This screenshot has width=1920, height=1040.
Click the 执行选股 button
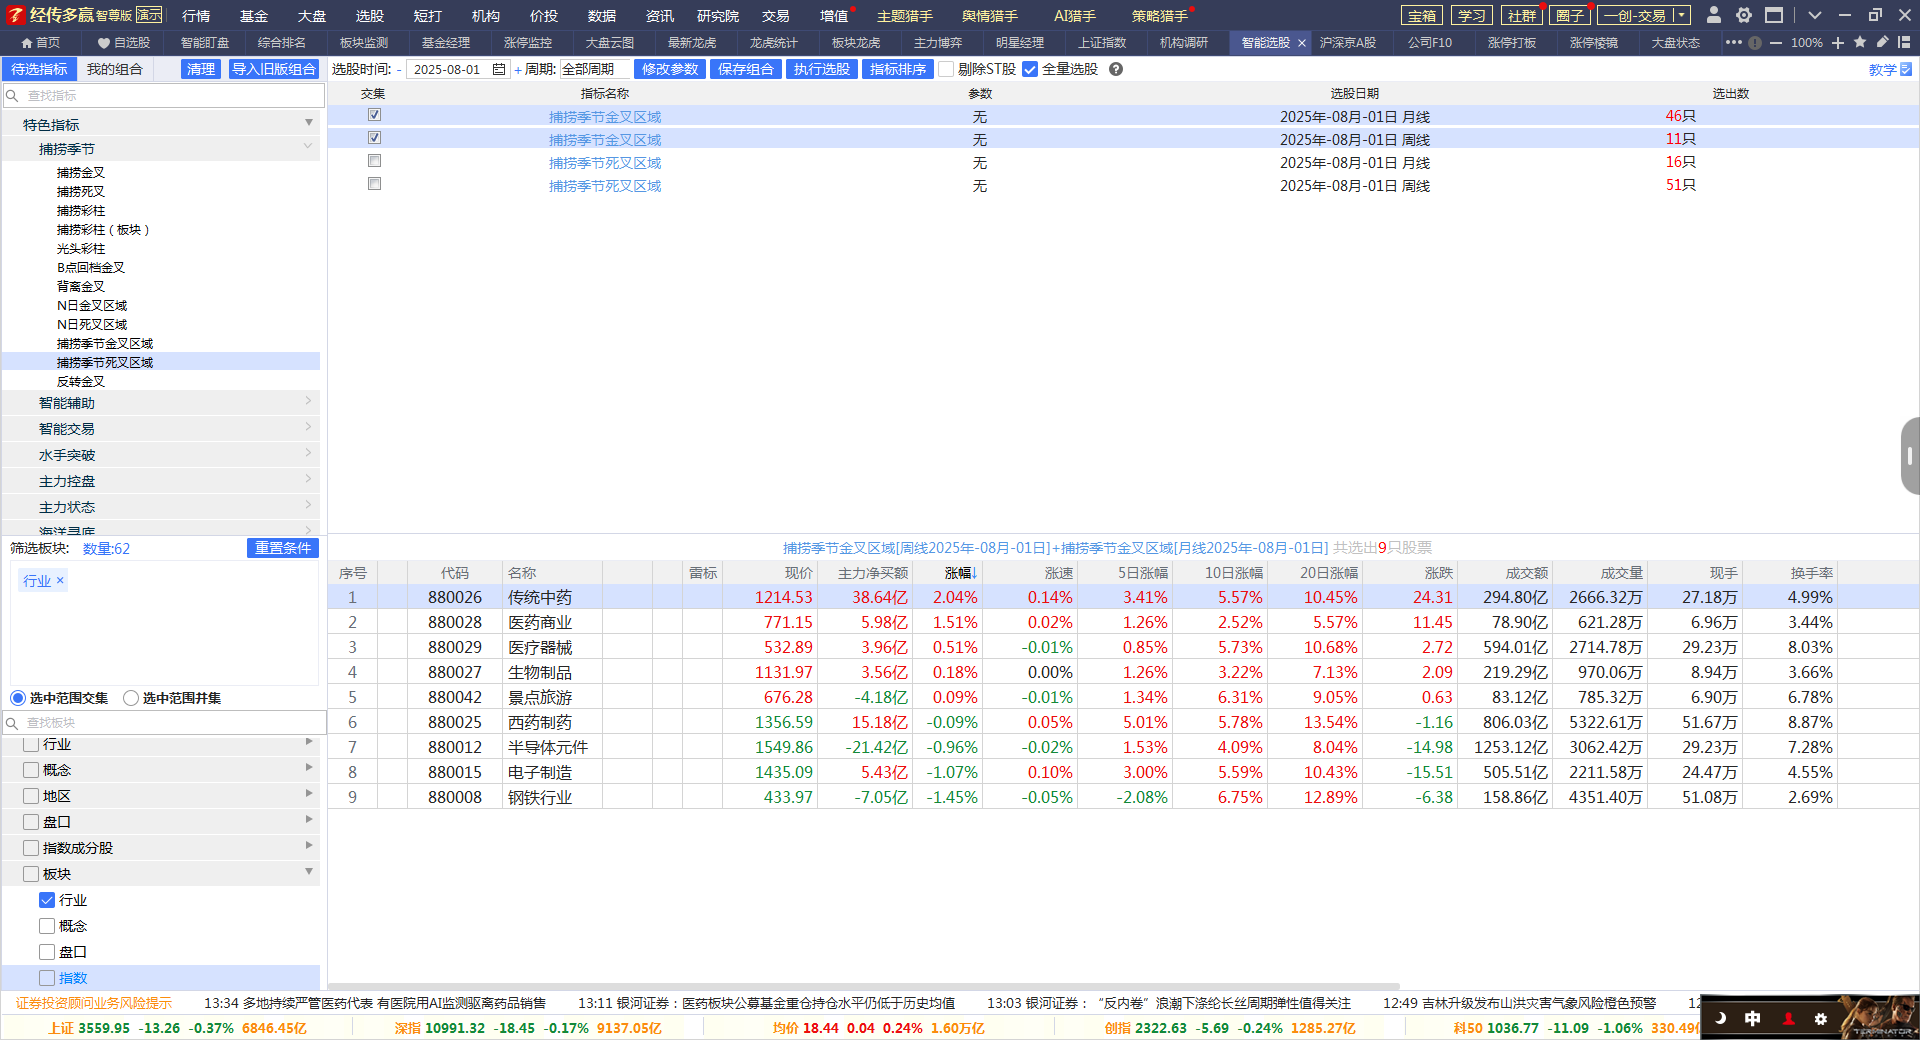coord(821,69)
